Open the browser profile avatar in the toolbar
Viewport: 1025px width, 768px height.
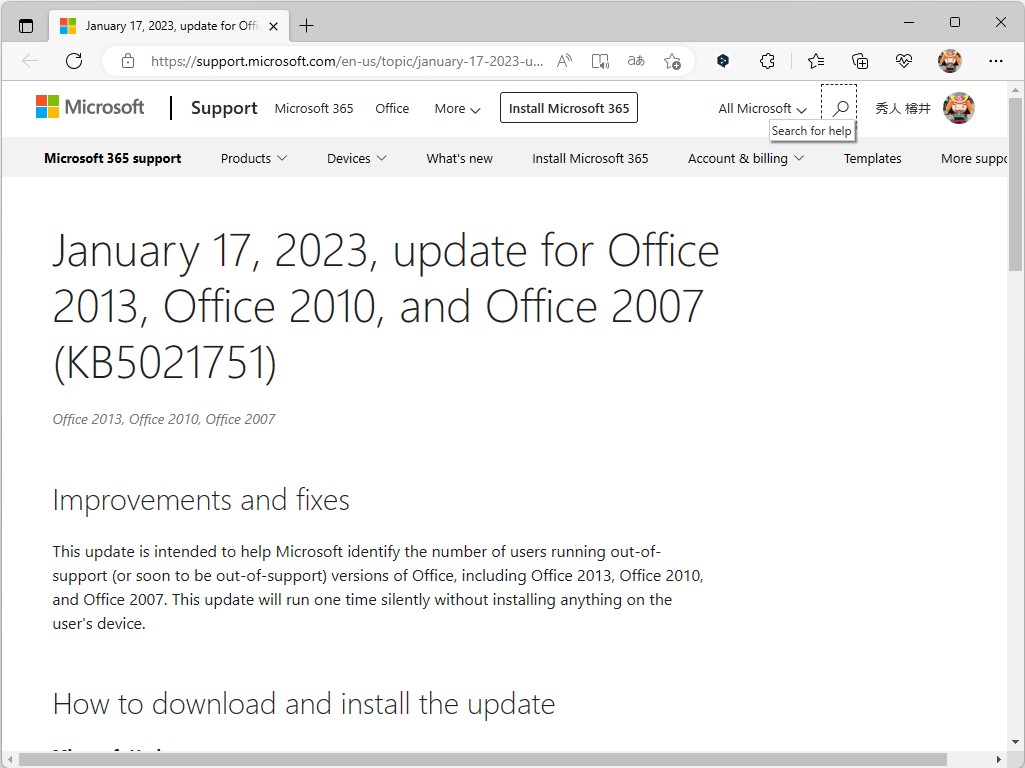point(950,61)
